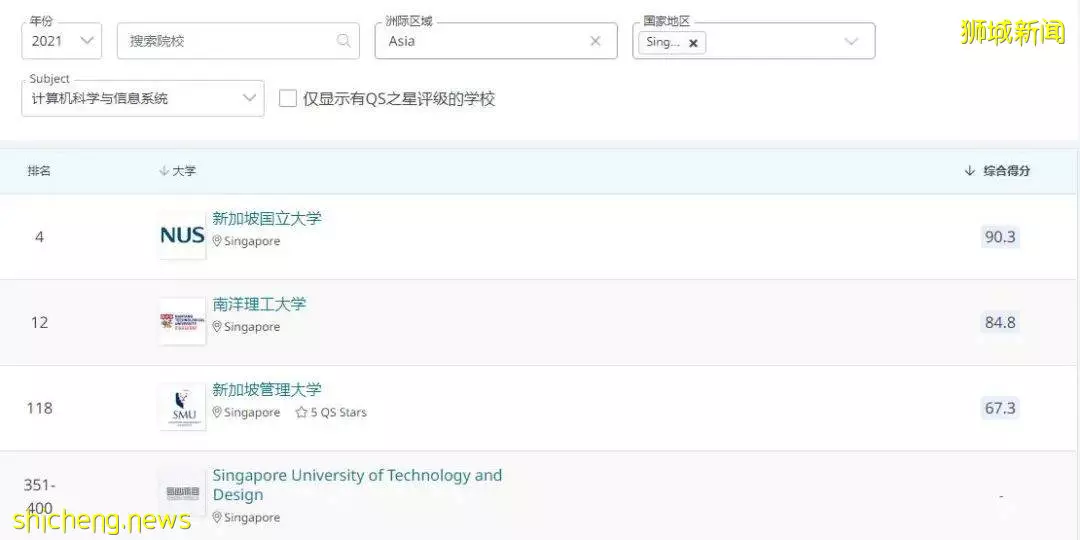Click the location pin icon under 新加坡国立大学
The width and height of the screenshot is (1080, 540).
[217, 241]
